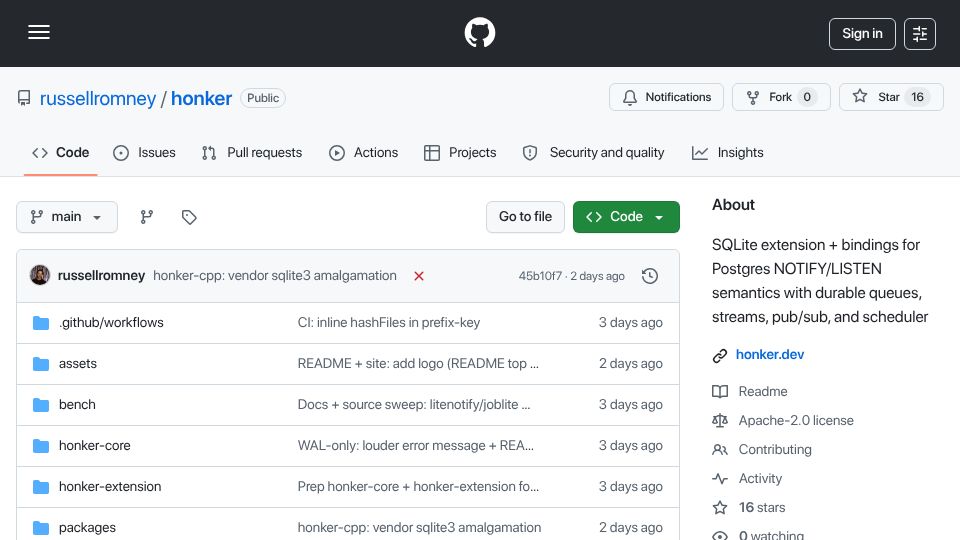
Task: Click the Notifications bell button
Action: tap(666, 97)
